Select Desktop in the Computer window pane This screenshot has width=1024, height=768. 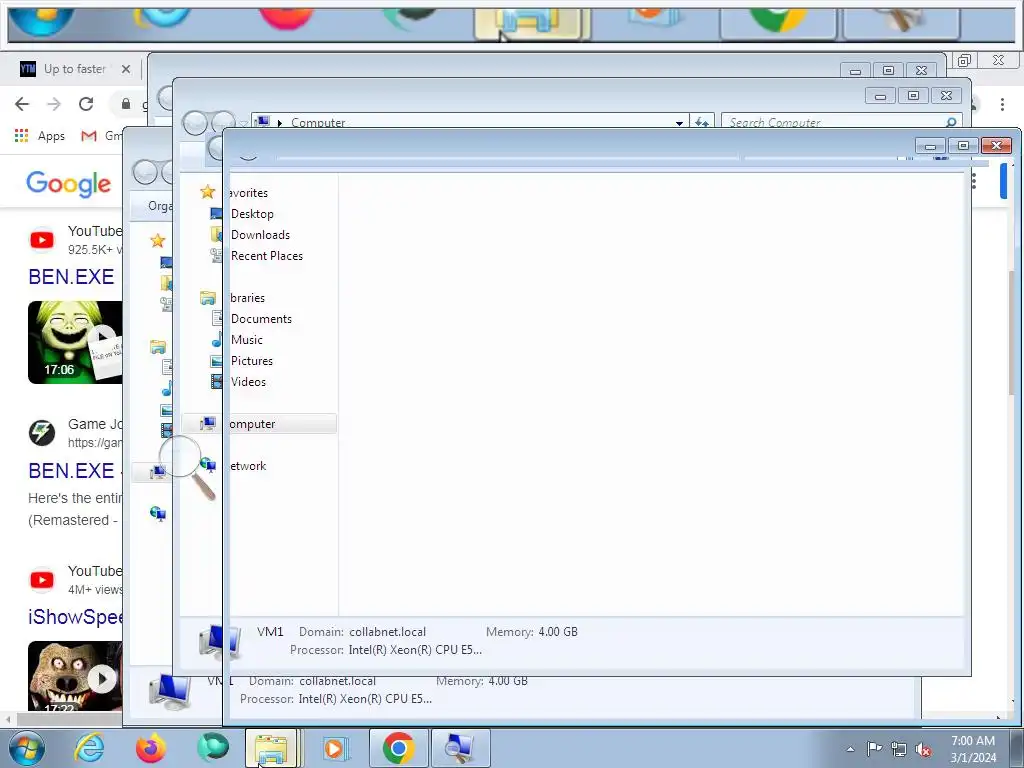pyautogui.click(x=252, y=214)
